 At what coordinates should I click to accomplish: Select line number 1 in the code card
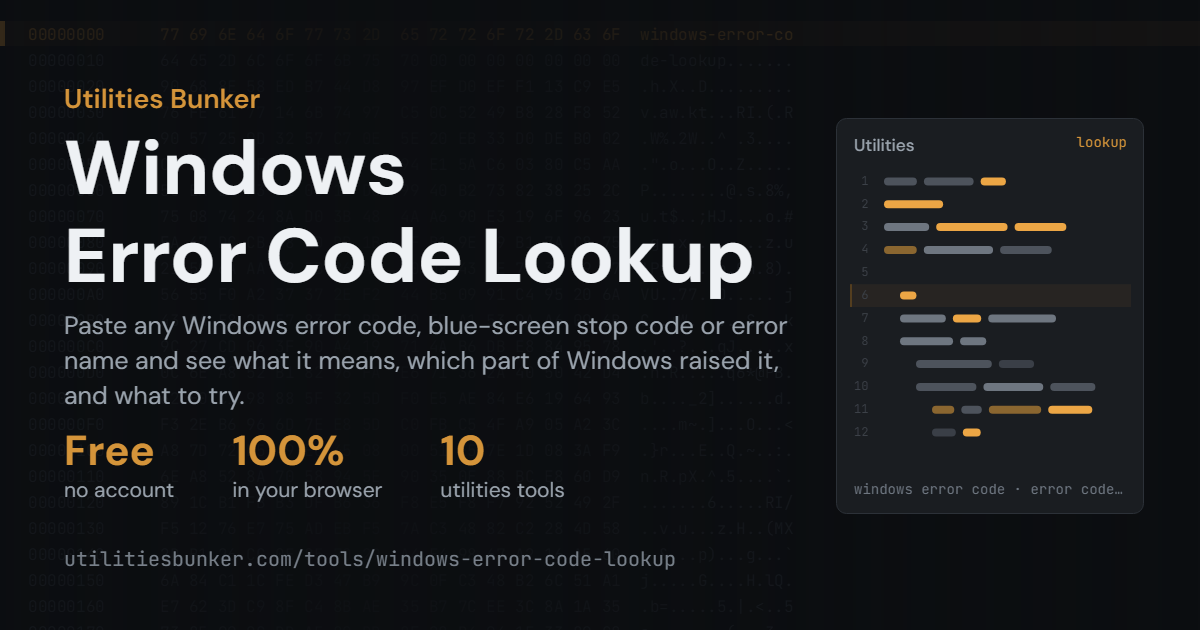pyautogui.click(x=864, y=181)
